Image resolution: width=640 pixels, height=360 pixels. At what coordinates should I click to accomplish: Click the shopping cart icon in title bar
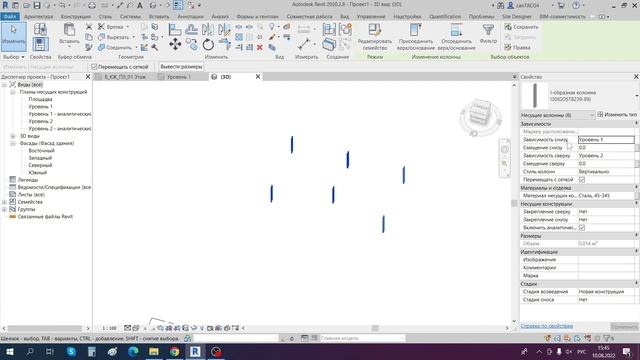point(561,5)
